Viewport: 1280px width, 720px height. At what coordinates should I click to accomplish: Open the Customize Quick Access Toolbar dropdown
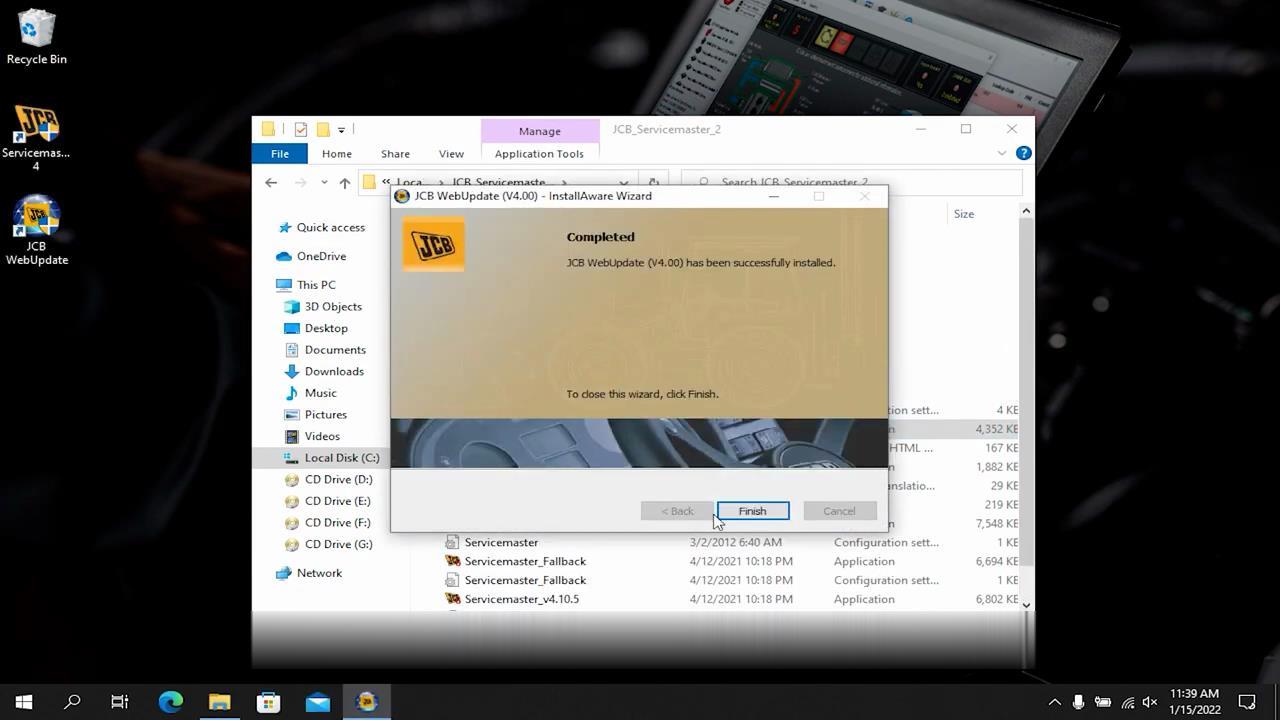point(341,130)
